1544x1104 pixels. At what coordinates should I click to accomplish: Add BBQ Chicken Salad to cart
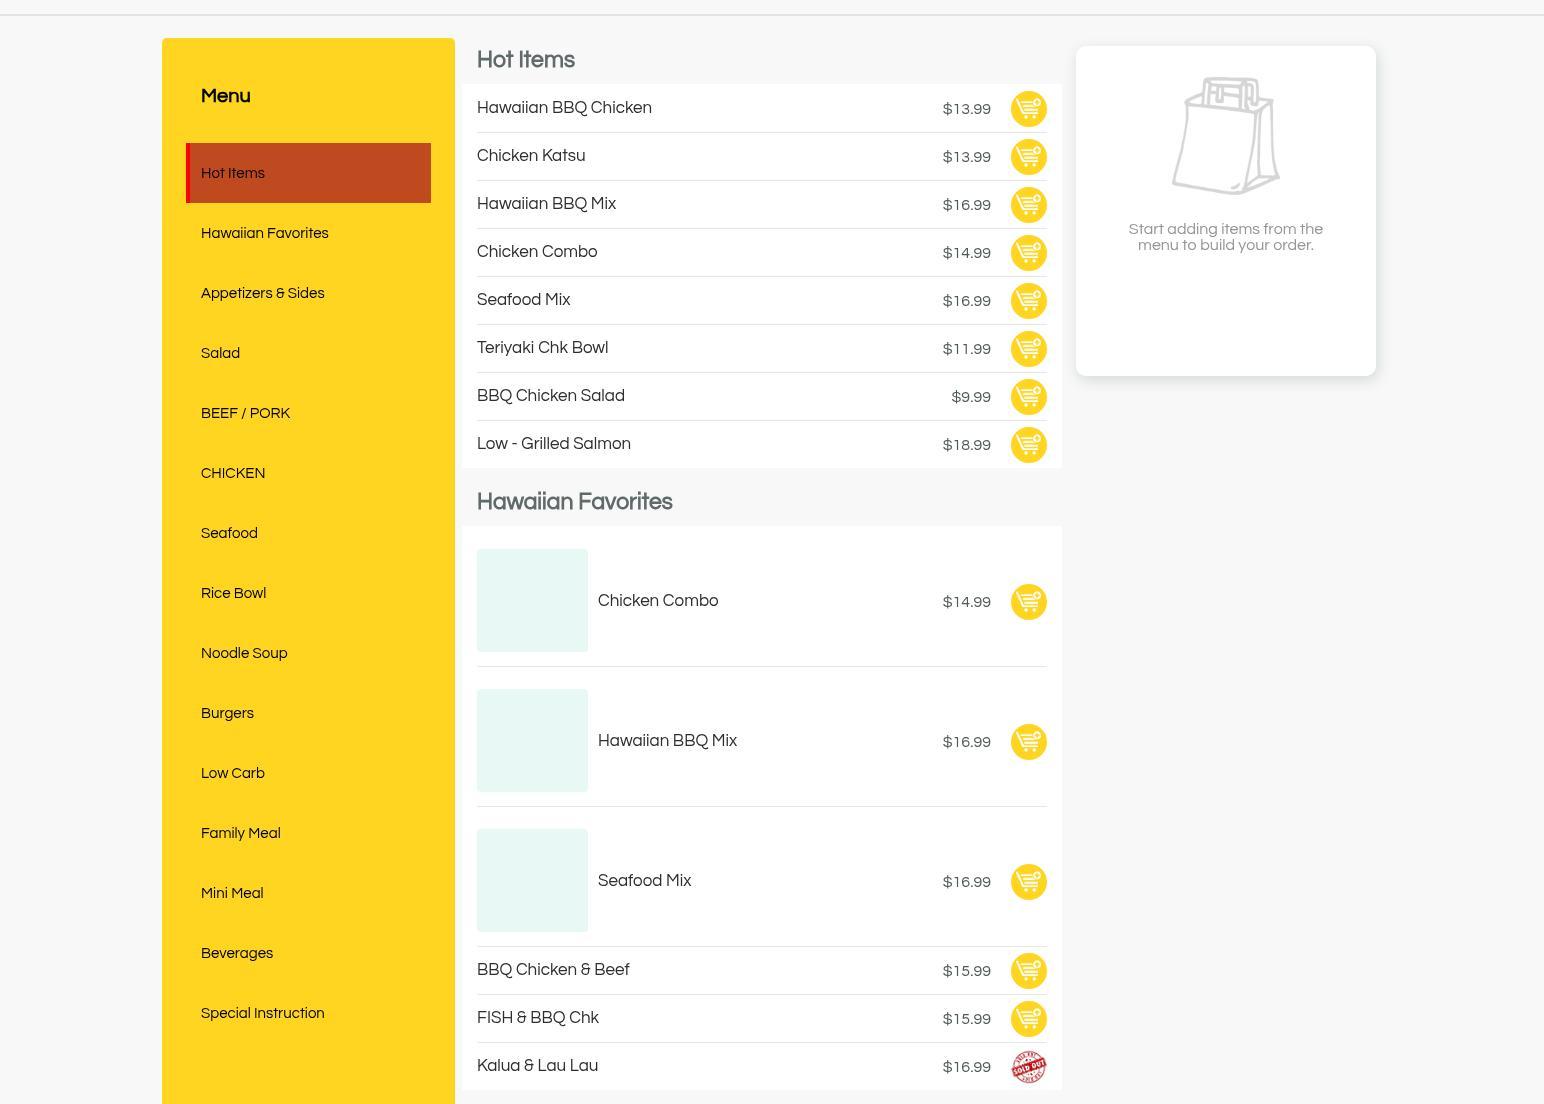[x=1028, y=397]
